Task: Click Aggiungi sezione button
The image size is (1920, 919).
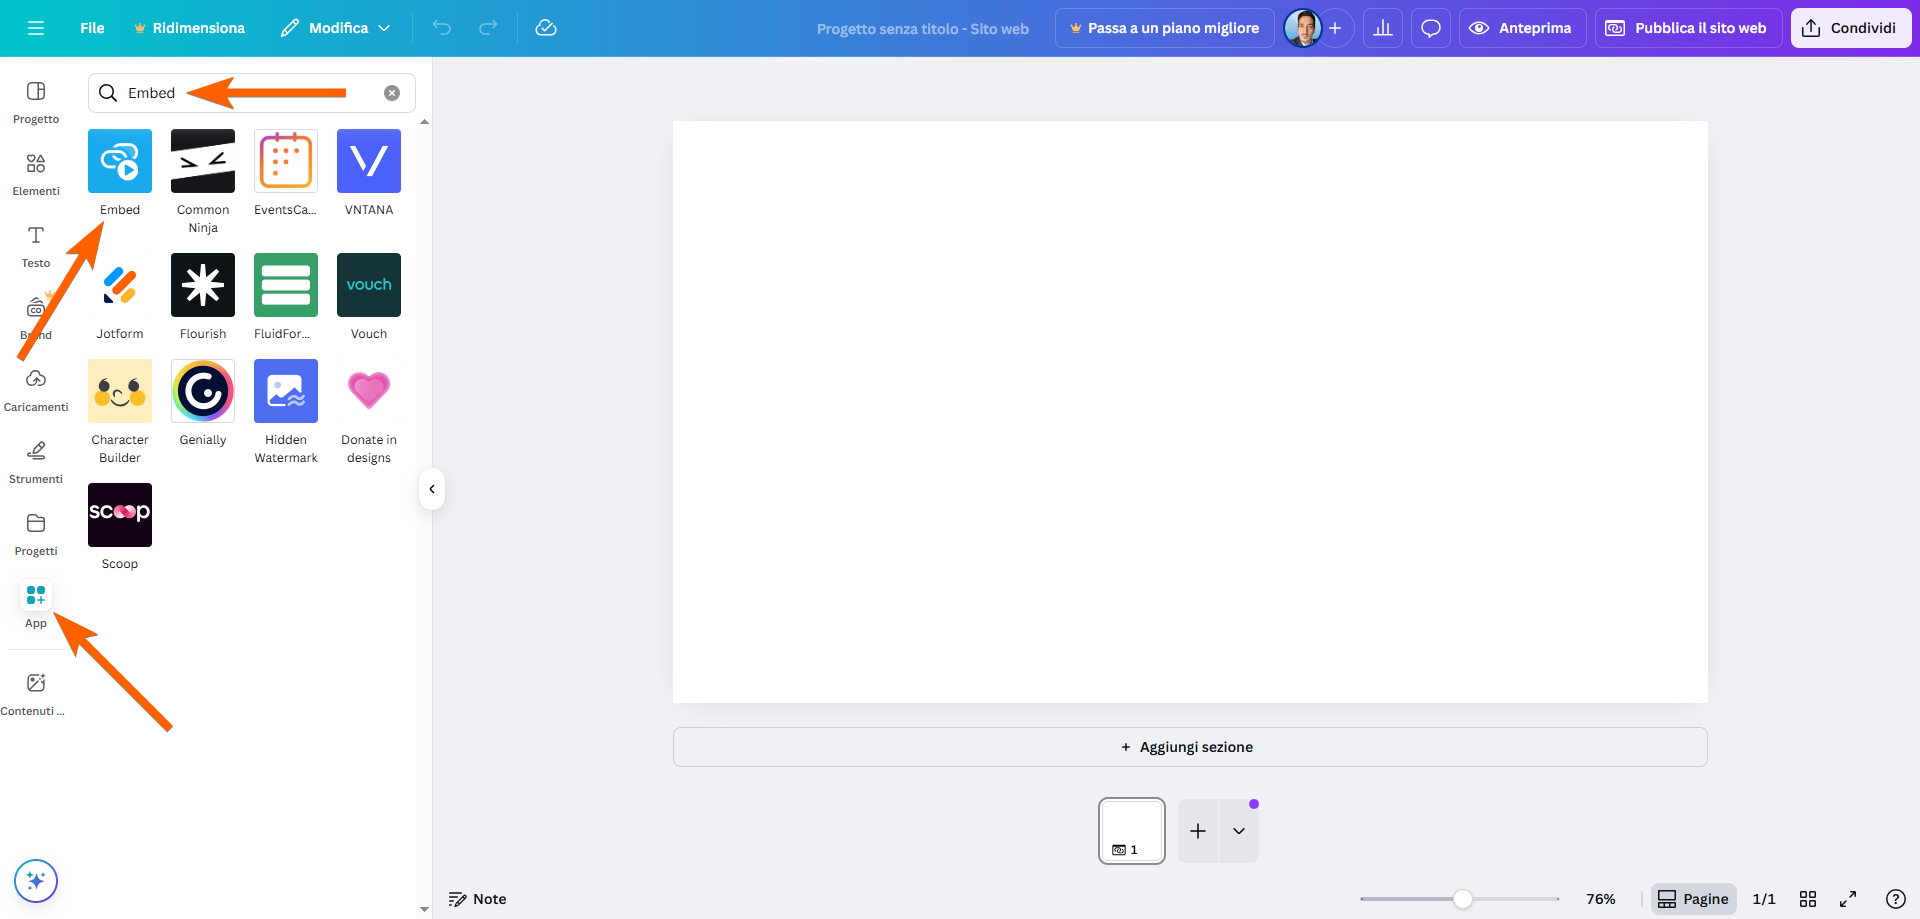Action: 1190,747
